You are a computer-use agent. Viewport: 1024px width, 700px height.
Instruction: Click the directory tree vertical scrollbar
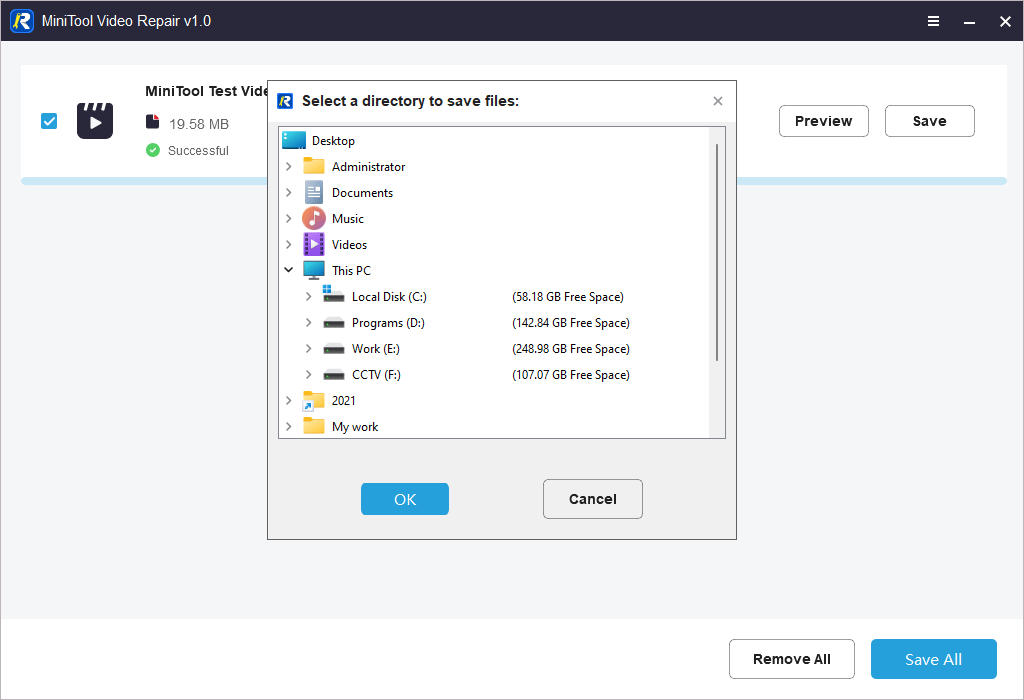click(717, 252)
